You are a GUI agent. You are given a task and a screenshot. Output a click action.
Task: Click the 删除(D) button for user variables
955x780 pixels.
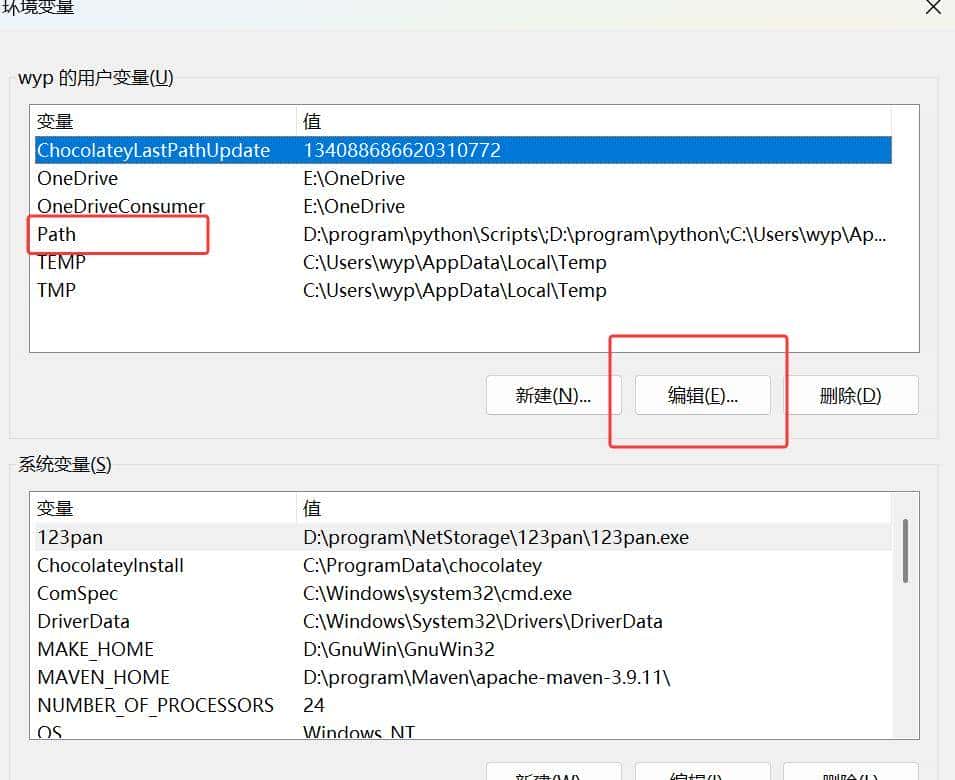pos(853,395)
